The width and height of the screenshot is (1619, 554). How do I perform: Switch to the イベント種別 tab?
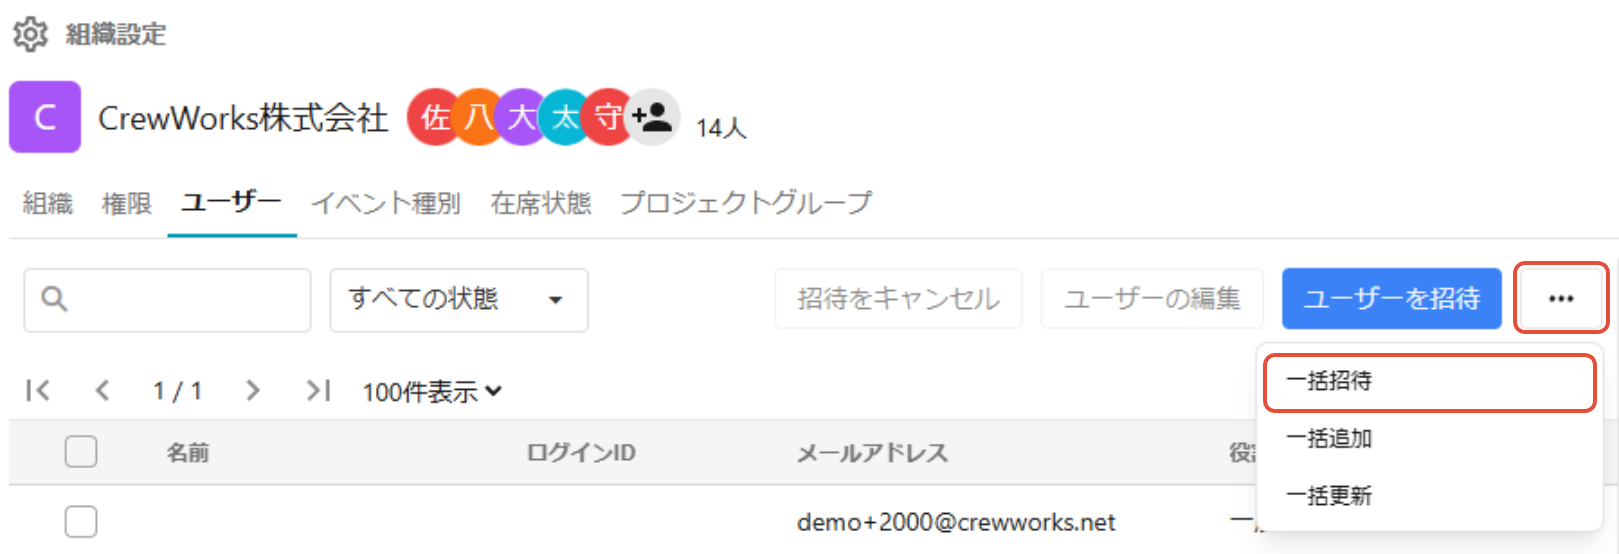click(x=386, y=204)
